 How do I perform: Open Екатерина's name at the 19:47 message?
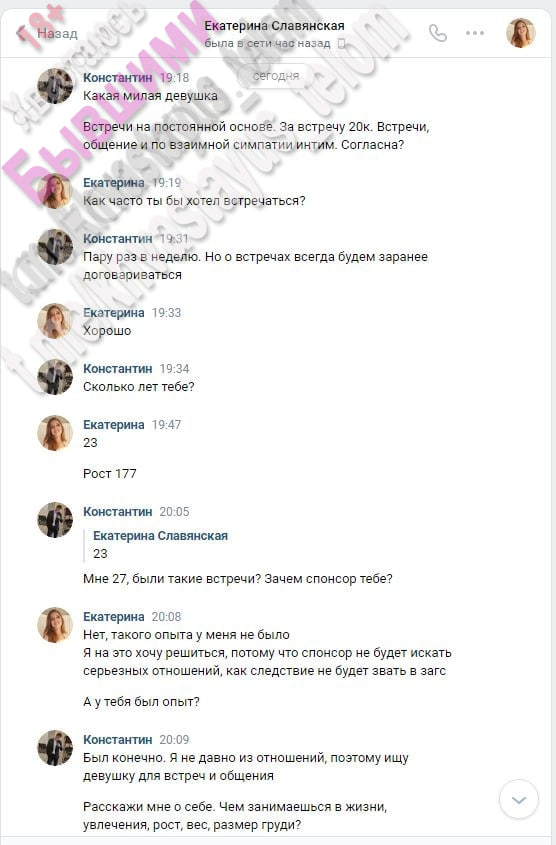tap(114, 425)
